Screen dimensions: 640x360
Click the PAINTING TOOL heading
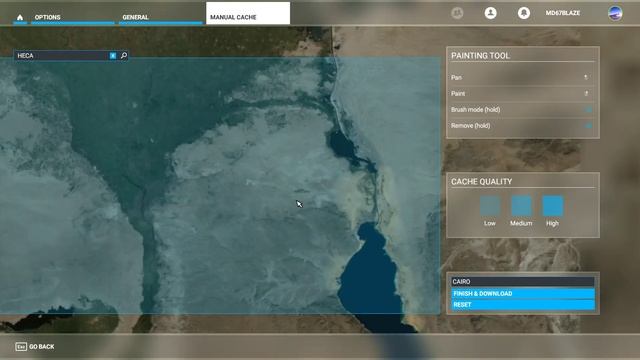tap(480, 56)
